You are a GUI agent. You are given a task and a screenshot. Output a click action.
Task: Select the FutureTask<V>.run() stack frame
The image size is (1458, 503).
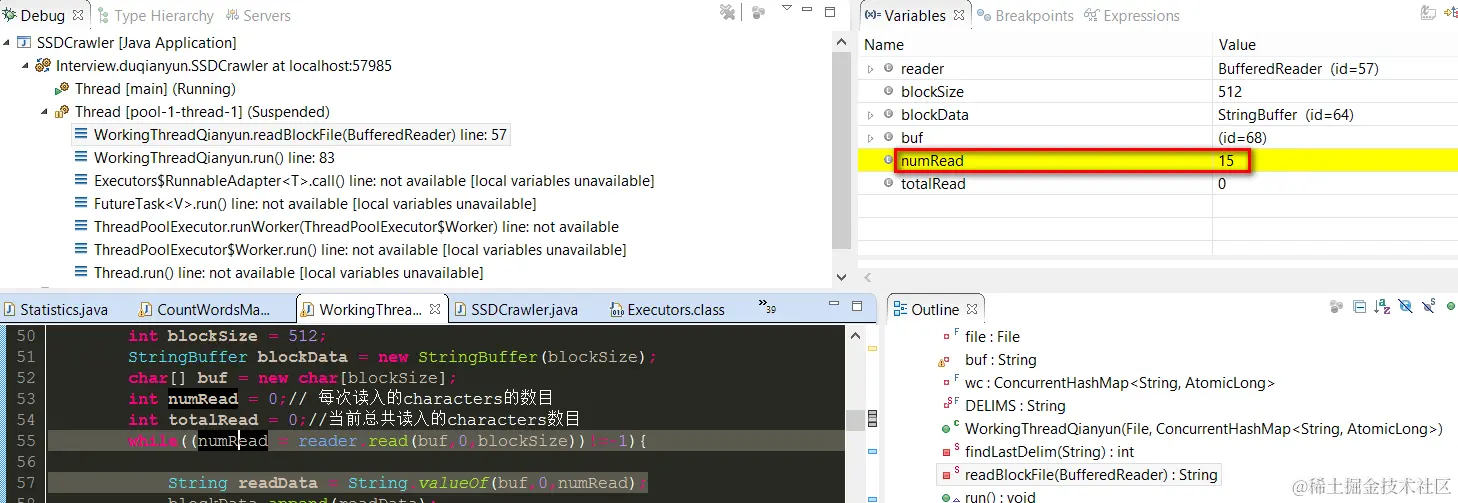pos(306,204)
